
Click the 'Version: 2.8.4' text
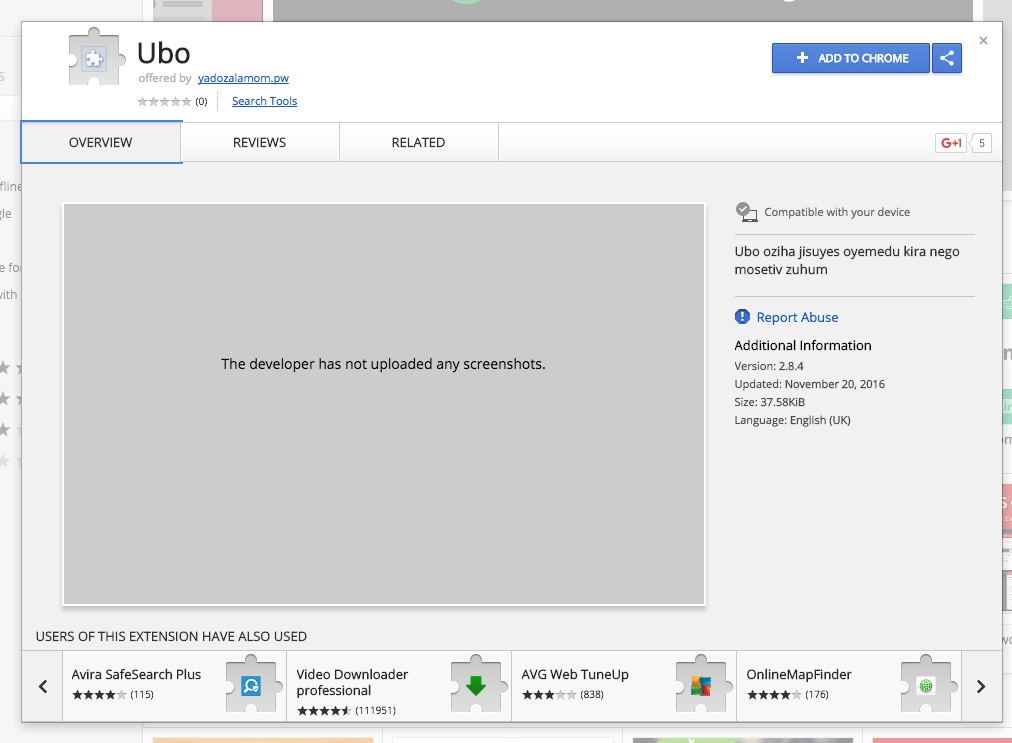pos(769,366)
